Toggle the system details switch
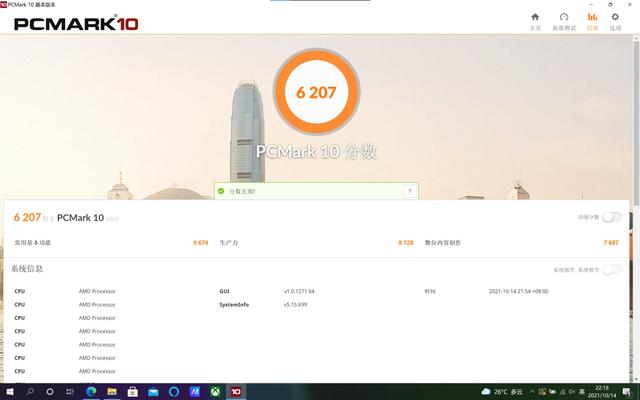640x400 pixels. pyautogui.click(x=612, y=269)
